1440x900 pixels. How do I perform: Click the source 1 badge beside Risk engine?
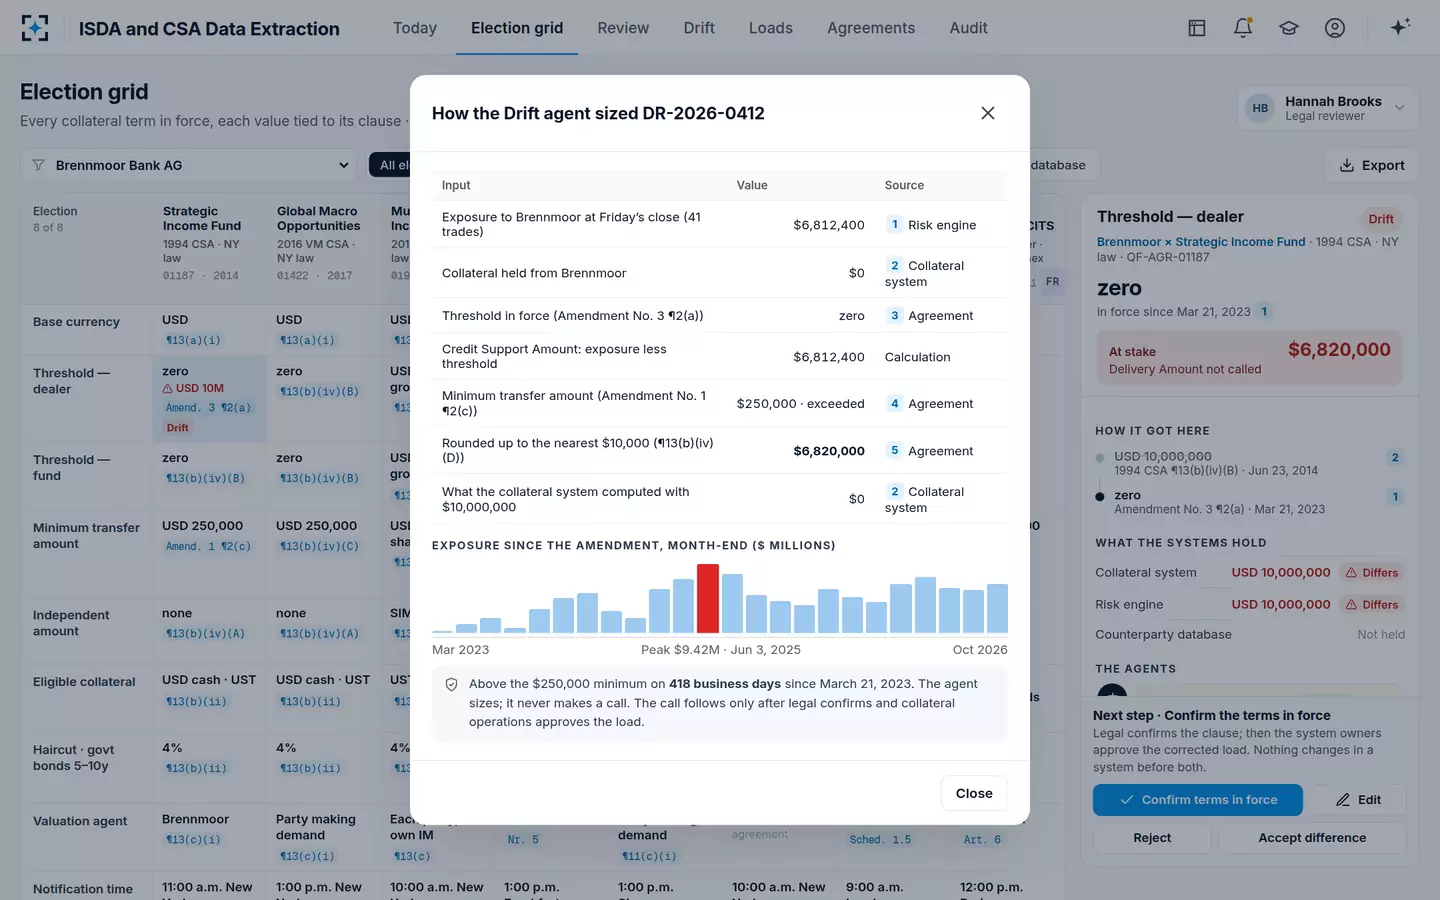point(894,224)
